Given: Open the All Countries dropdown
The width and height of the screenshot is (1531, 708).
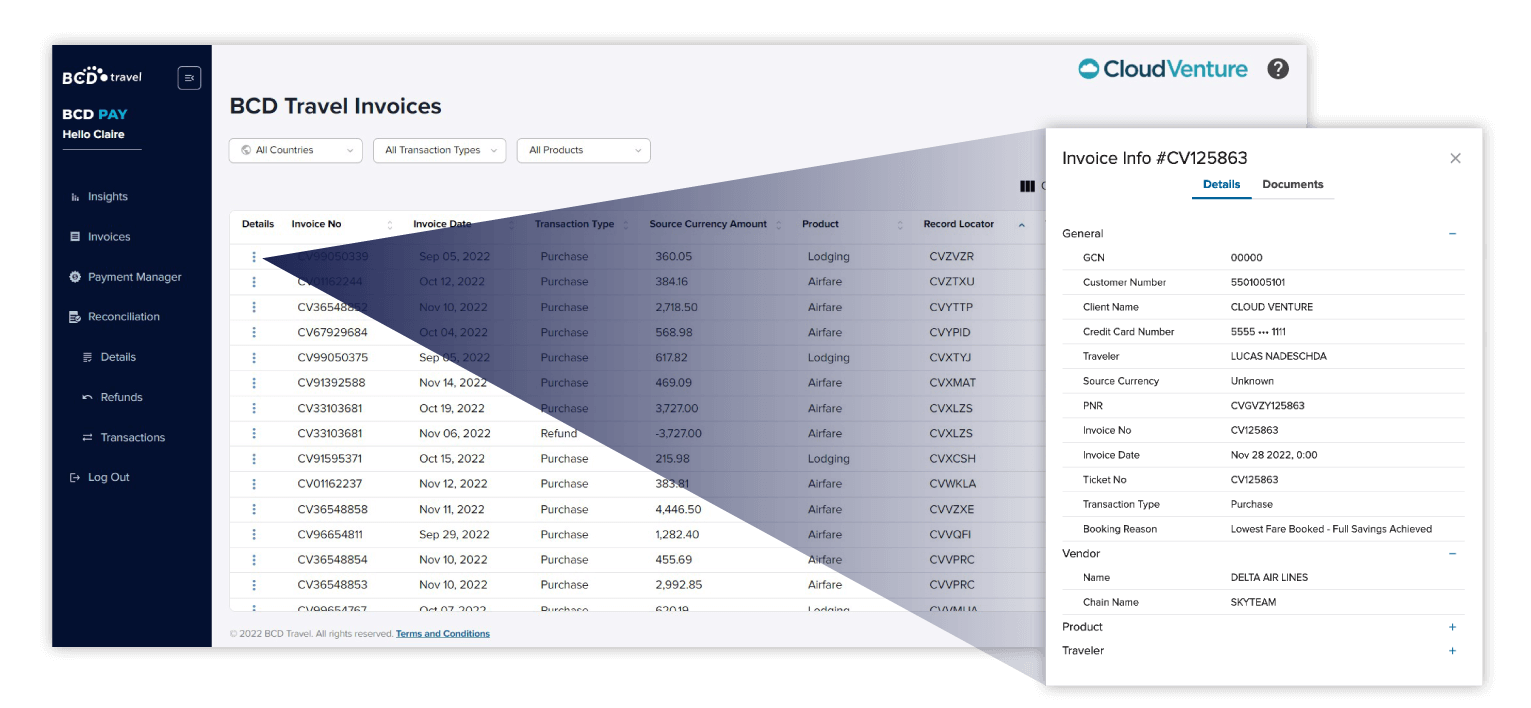Looking at the screenshot, I should coord(295,150).
